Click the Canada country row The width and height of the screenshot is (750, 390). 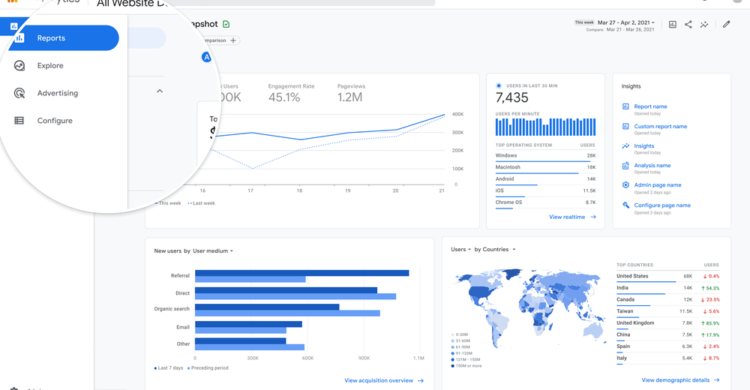[x=668, y=301]
